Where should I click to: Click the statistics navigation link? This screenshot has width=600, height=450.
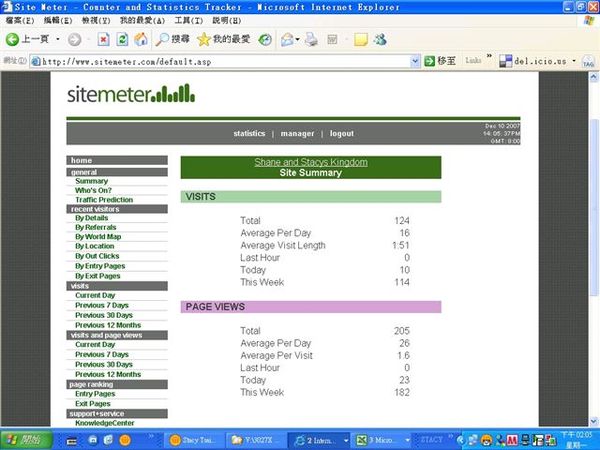(249, 134)
